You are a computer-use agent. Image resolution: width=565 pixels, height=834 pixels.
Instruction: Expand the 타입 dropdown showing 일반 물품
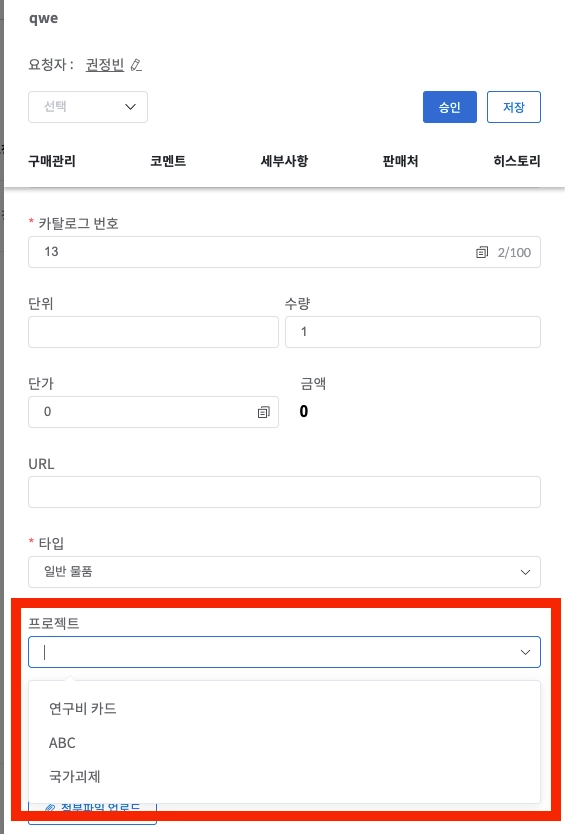[284, 572]
